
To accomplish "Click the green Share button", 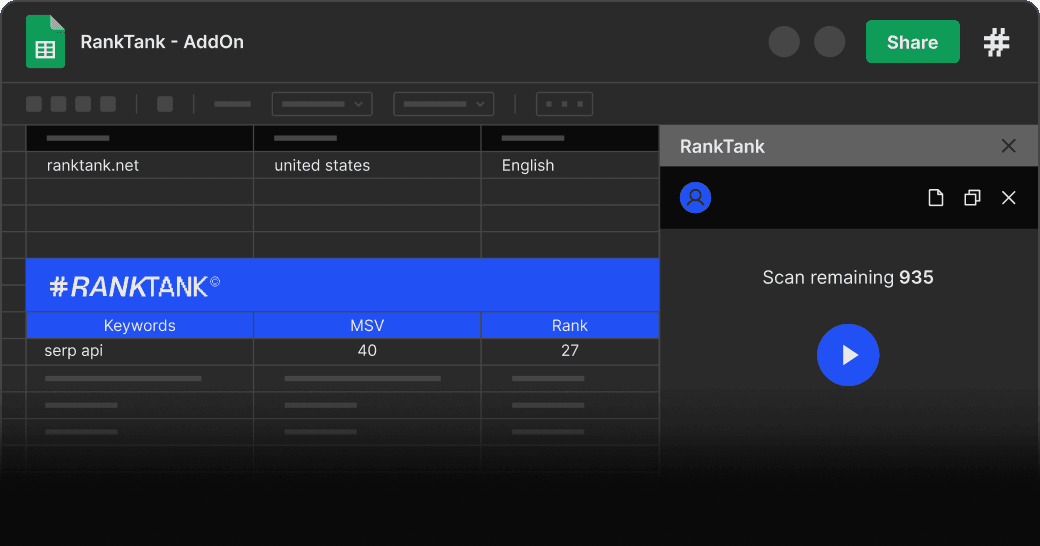I will tap(913, 42).
